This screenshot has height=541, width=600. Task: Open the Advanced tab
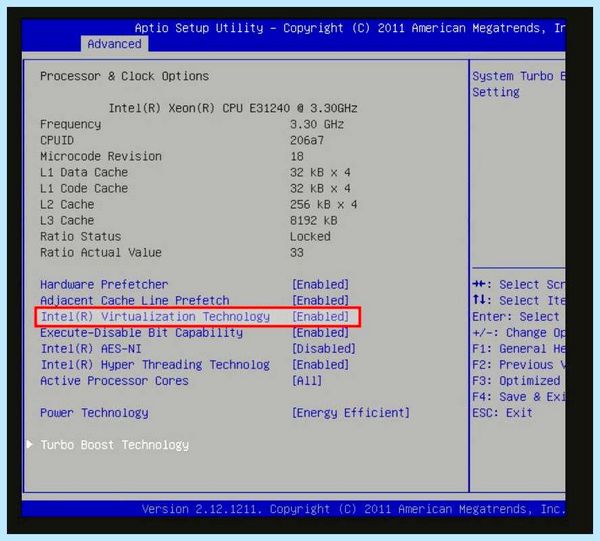click(x=114, y=44)
